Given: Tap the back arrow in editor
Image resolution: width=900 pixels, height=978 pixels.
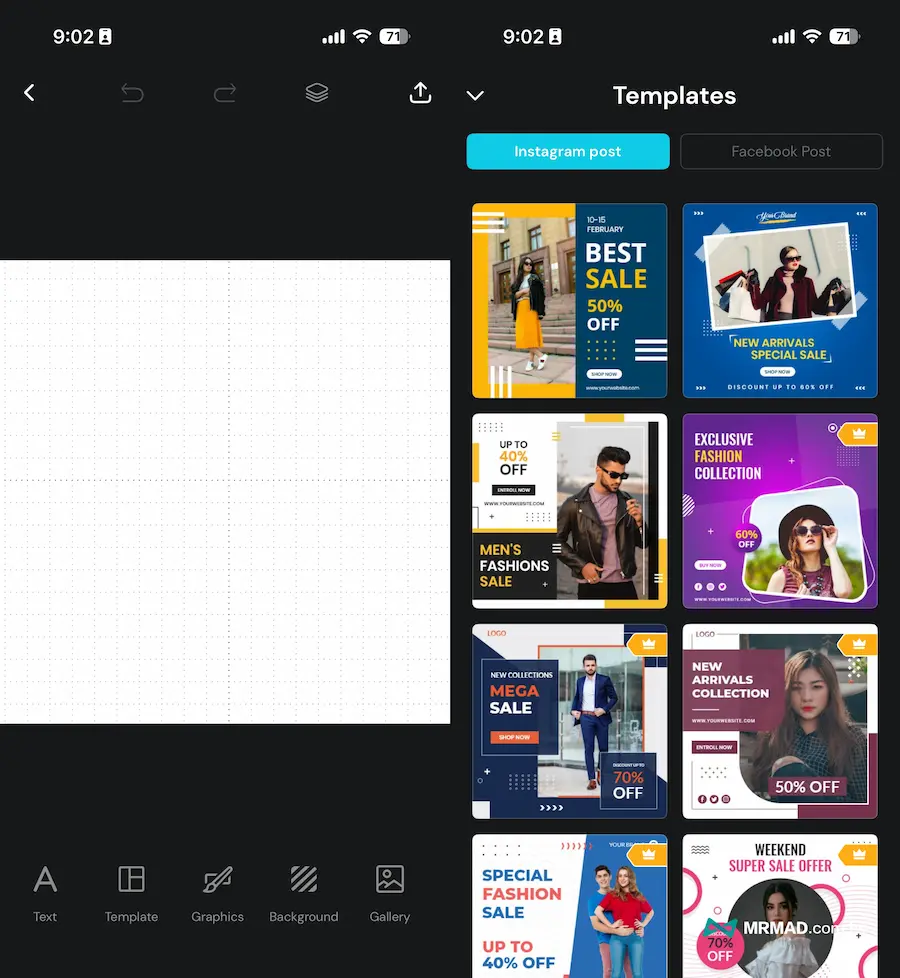Looking at the screenshot, I should click(29, 93).
